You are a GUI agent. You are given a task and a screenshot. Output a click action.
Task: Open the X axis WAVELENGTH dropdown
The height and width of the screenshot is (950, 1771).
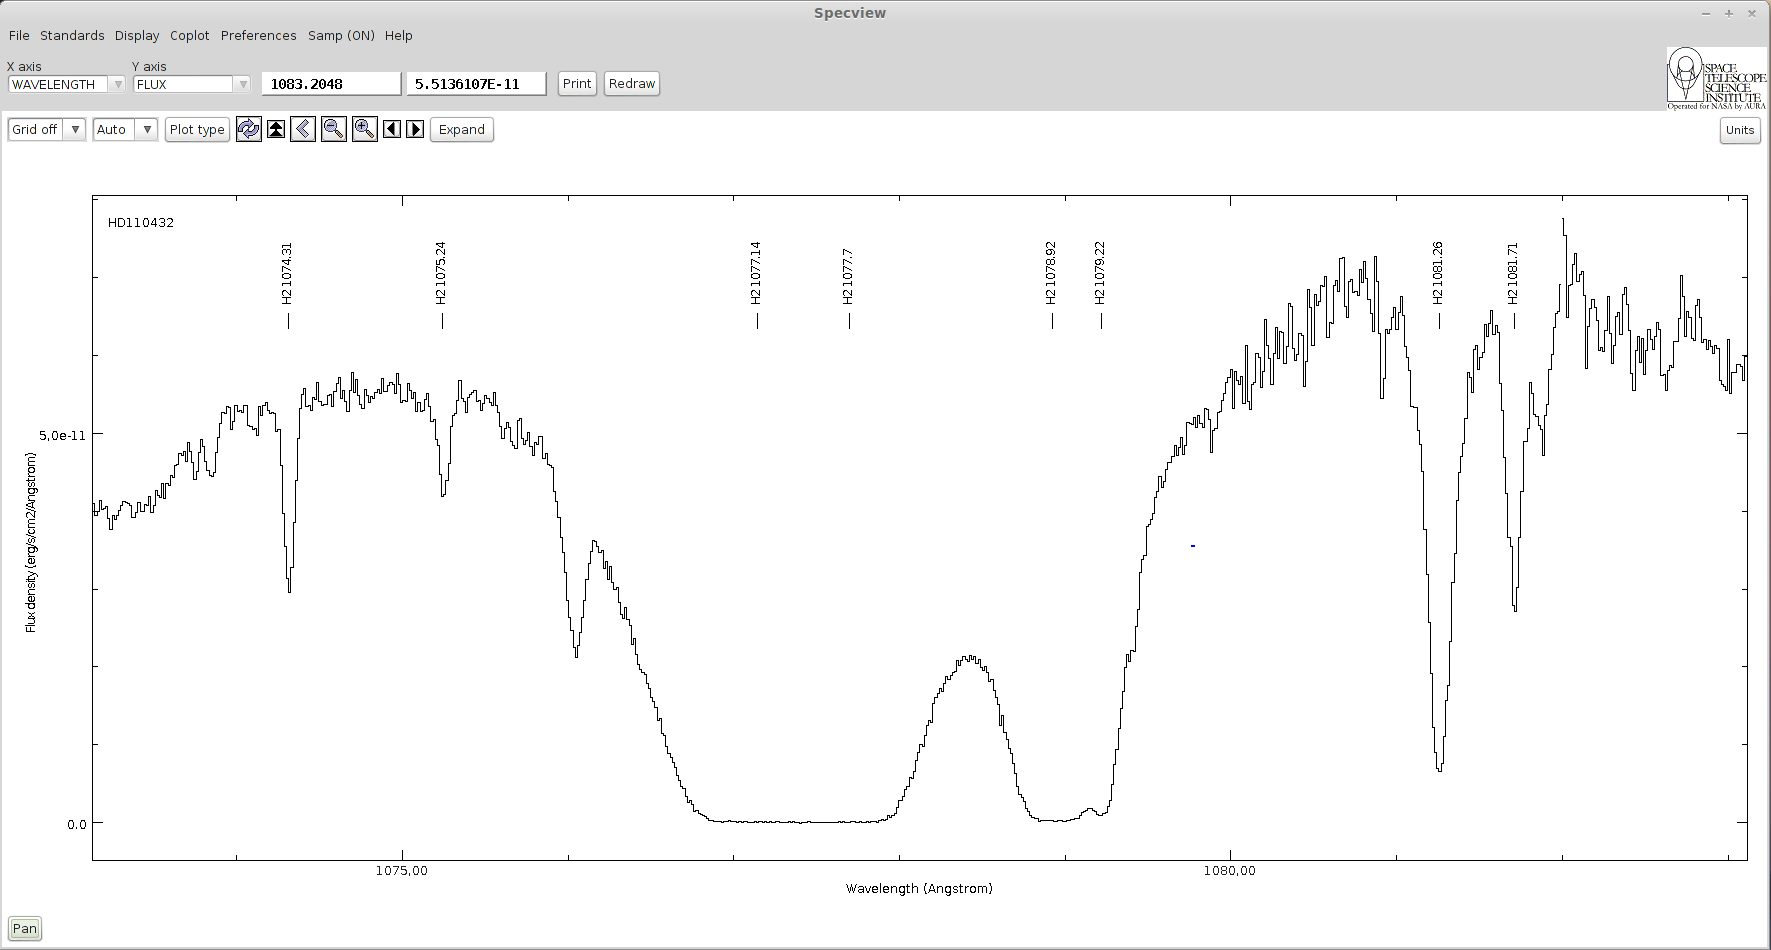click(x=67, y=84)
